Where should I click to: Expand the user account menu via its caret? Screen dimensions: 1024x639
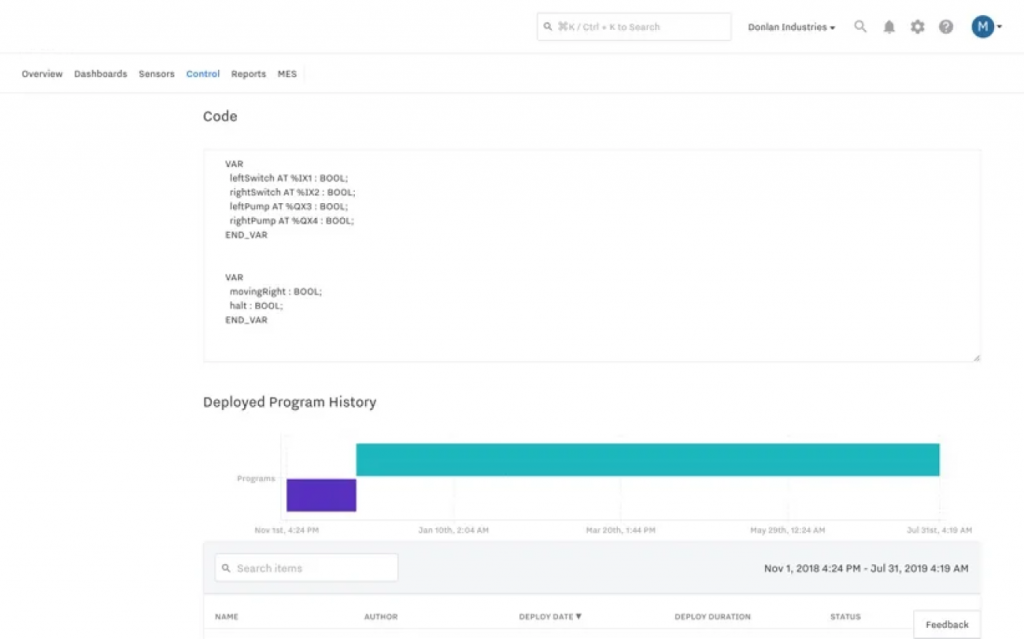point(997,27)
